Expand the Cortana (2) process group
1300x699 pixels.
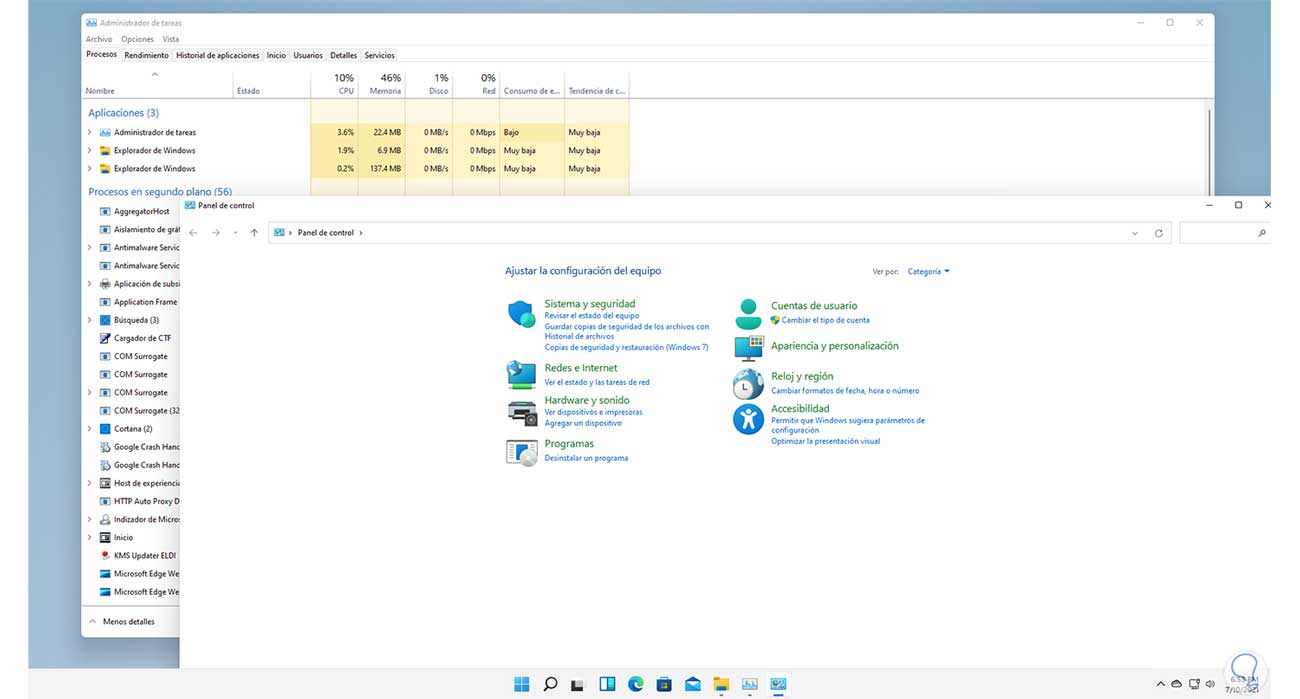click(89, 429)
